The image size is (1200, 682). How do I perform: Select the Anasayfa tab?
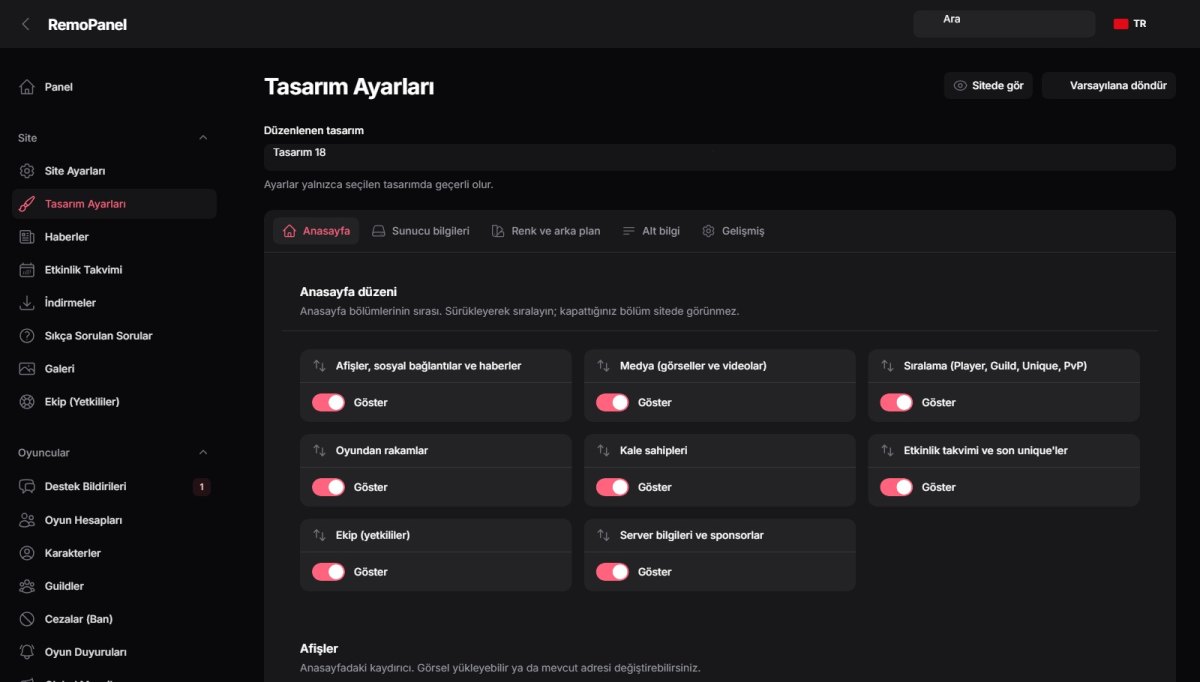[316, 231]
